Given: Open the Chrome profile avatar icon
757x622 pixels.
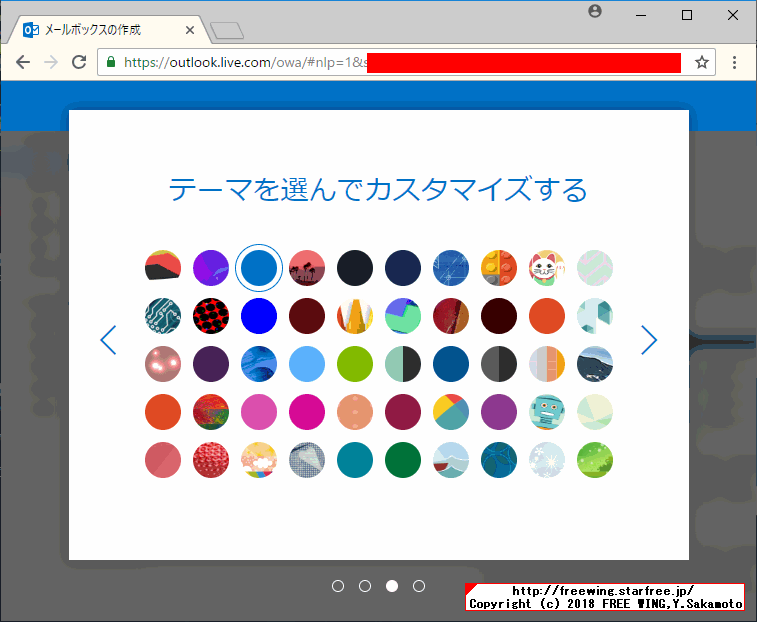Looking at the screenshot, I should 595,11.
